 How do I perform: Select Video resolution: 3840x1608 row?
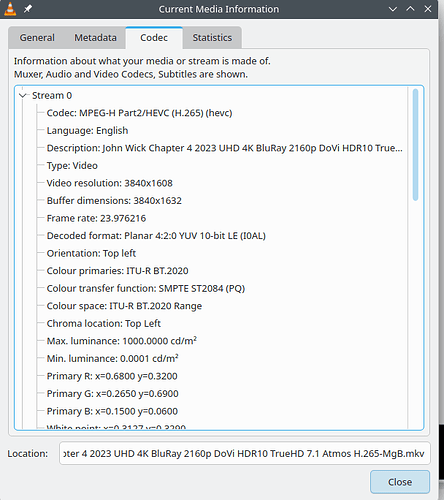coord(110,183)
